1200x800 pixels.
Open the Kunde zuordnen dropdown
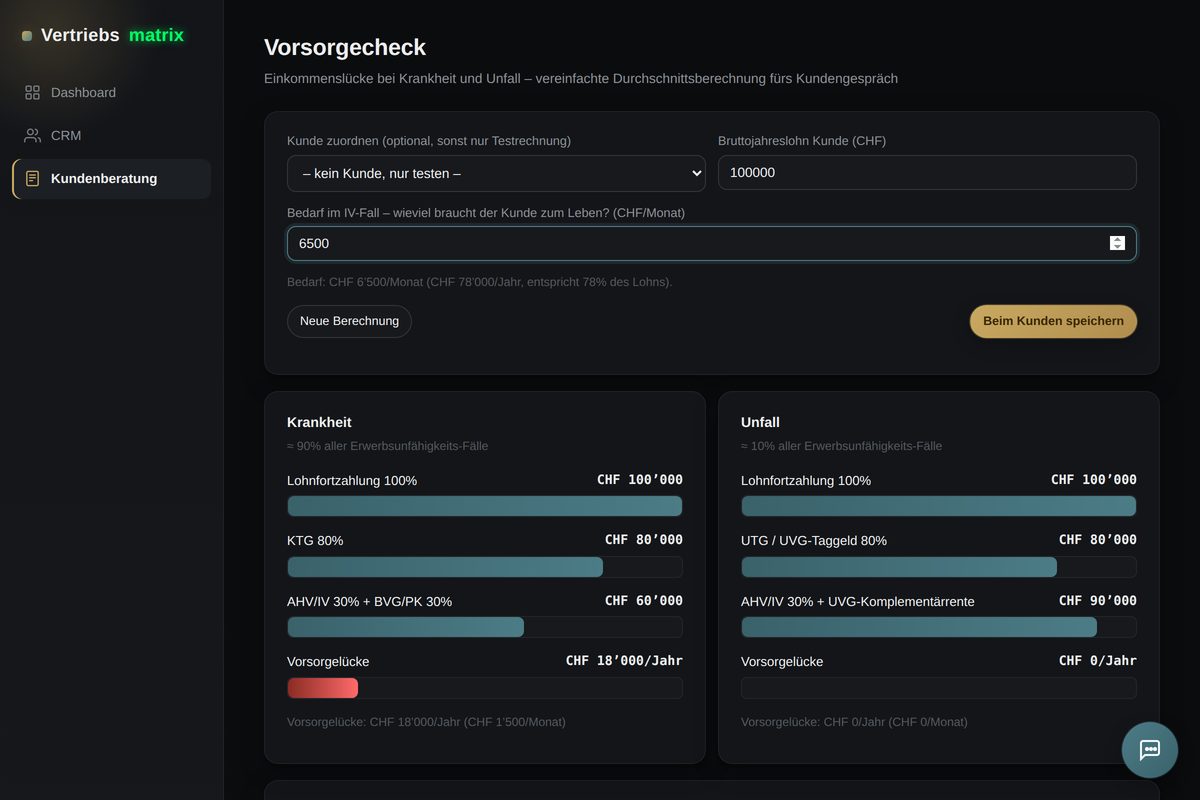496,173
